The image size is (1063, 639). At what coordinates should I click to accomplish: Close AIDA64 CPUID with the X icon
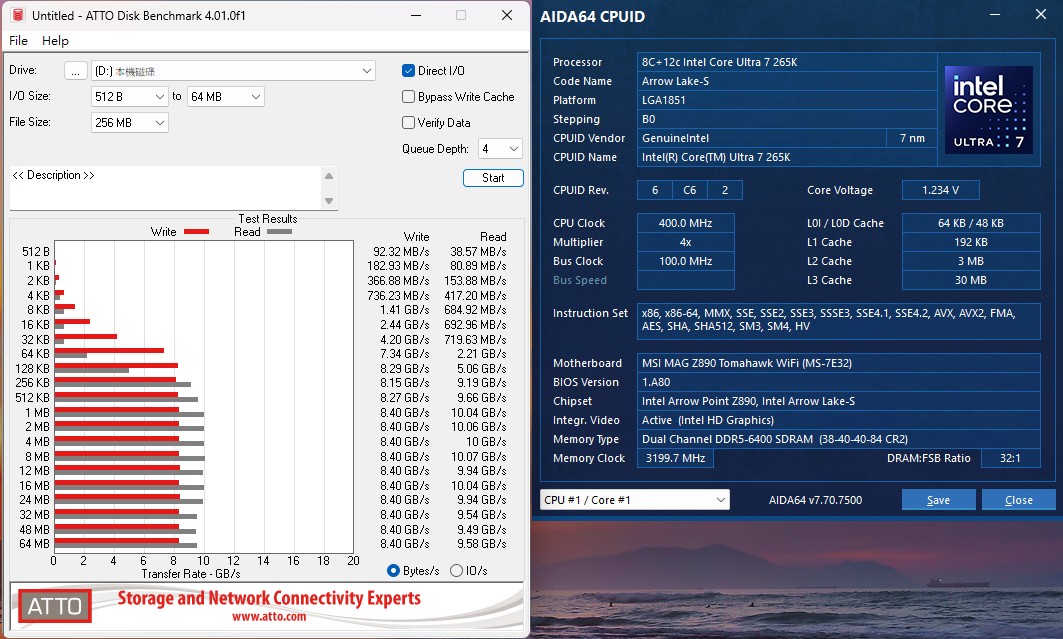(x=1041, y=14)
